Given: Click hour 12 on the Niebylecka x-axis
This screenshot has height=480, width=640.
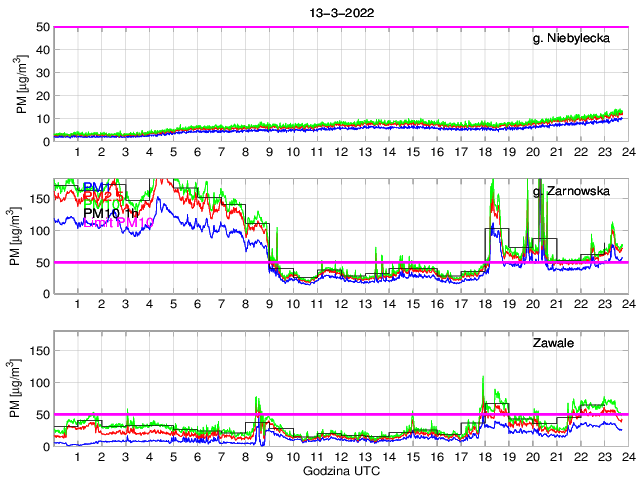Looking at the screenshot, I should 340,152.
